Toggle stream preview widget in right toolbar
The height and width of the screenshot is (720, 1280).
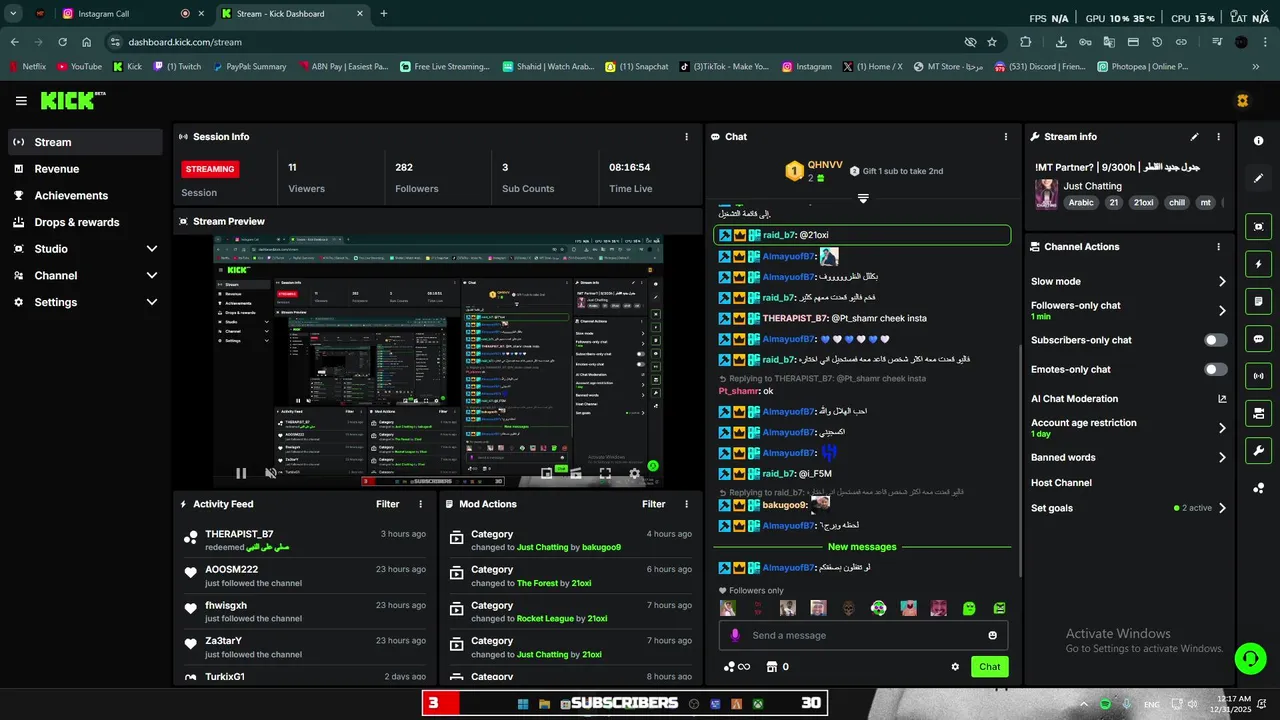[1259, 227]
